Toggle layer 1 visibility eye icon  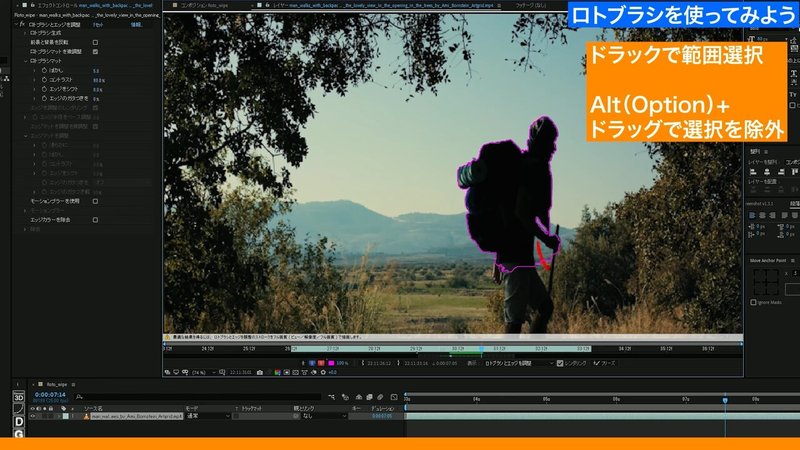(32, 416)
